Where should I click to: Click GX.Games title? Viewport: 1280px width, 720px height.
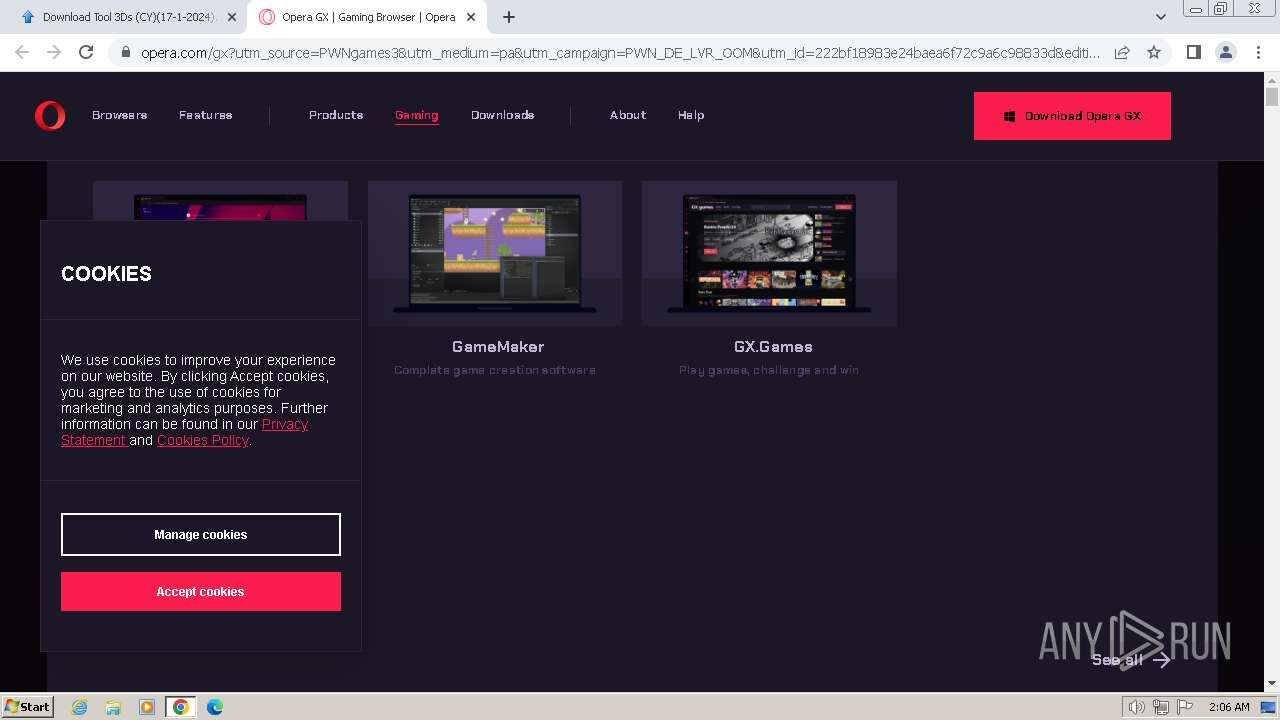pyautogui.click(x=773, y=347)
